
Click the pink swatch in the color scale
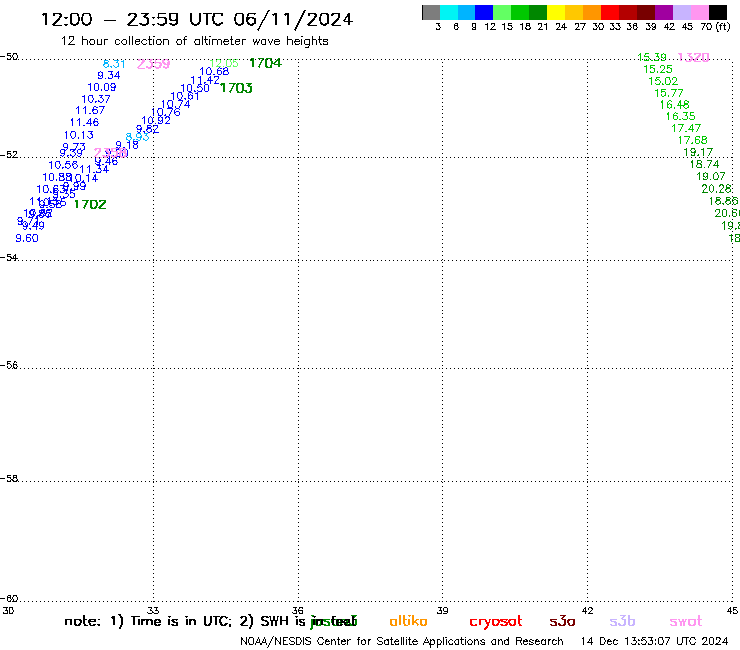[700, 13]
